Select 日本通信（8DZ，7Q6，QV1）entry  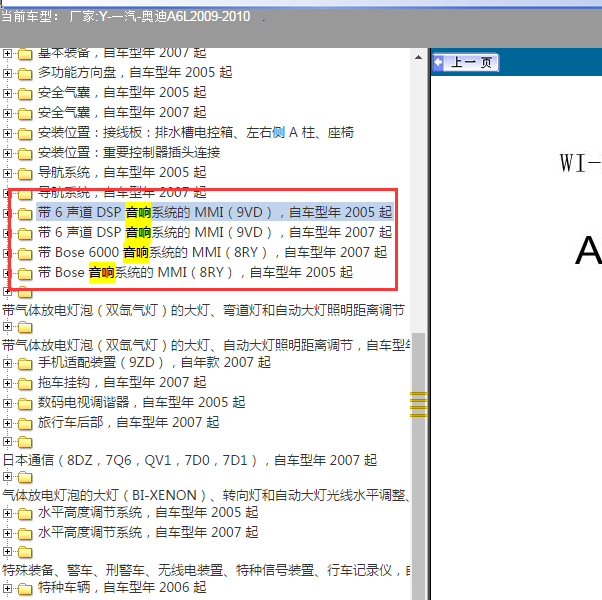190,460
